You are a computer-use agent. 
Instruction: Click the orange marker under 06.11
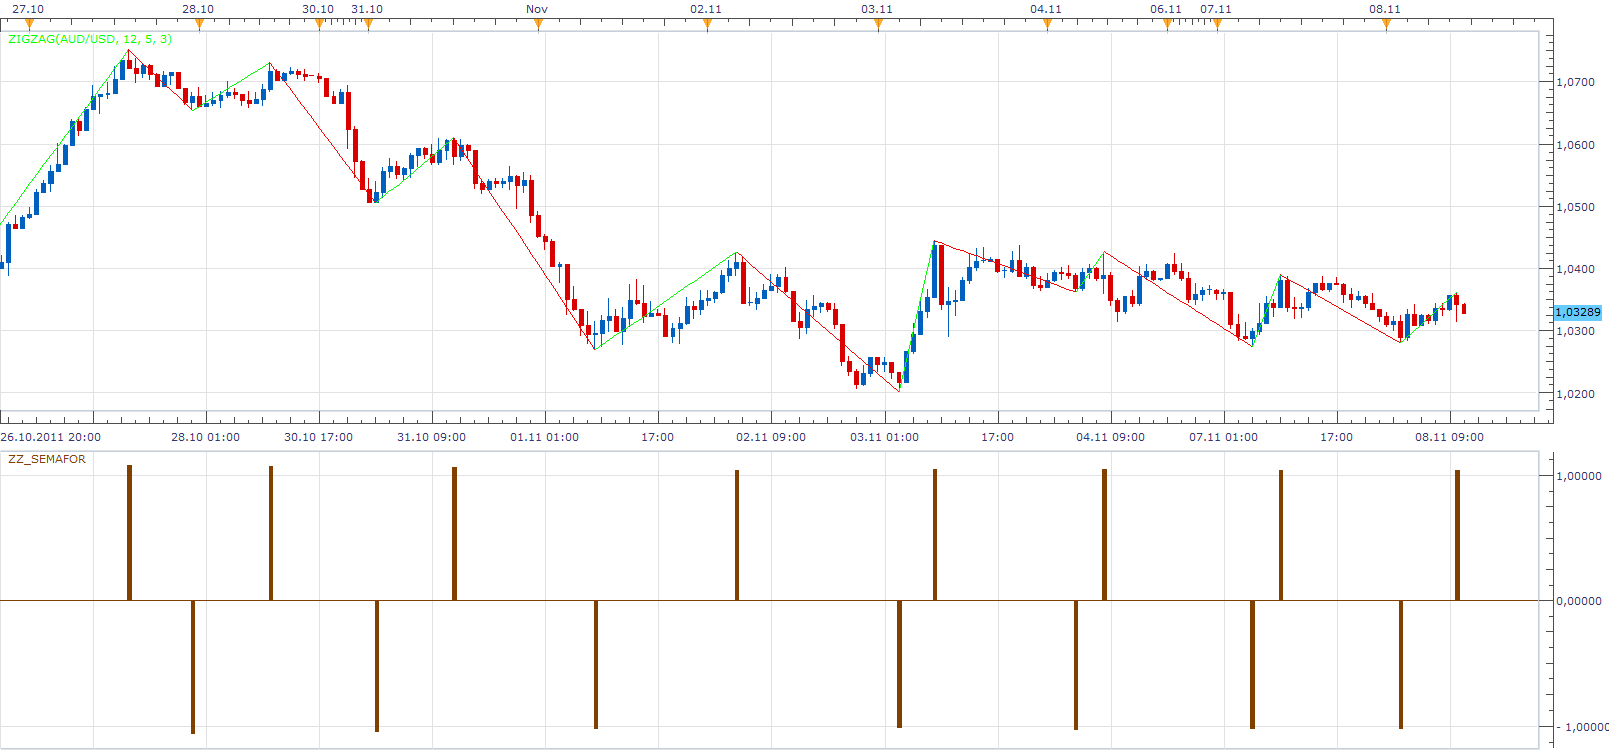[x=1167, y=24]
